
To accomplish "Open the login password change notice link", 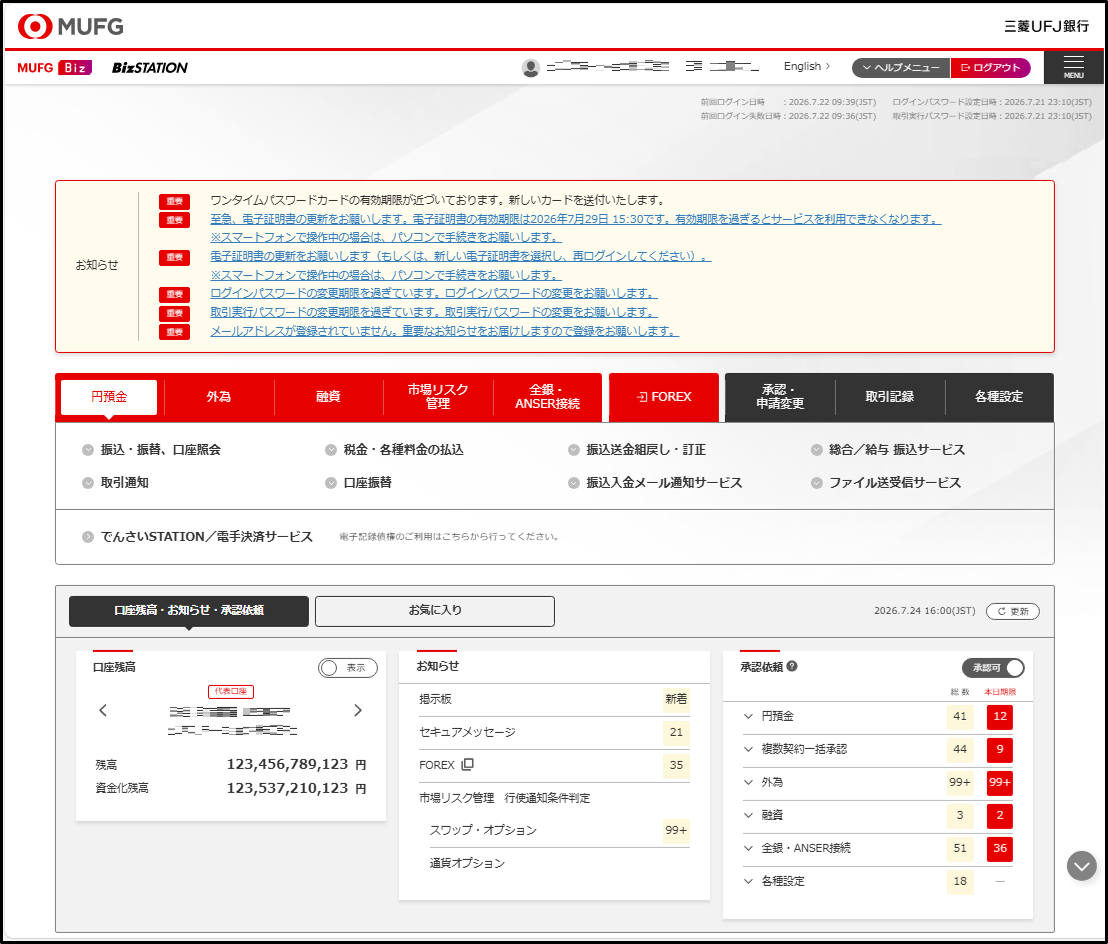I will [434, 293].
